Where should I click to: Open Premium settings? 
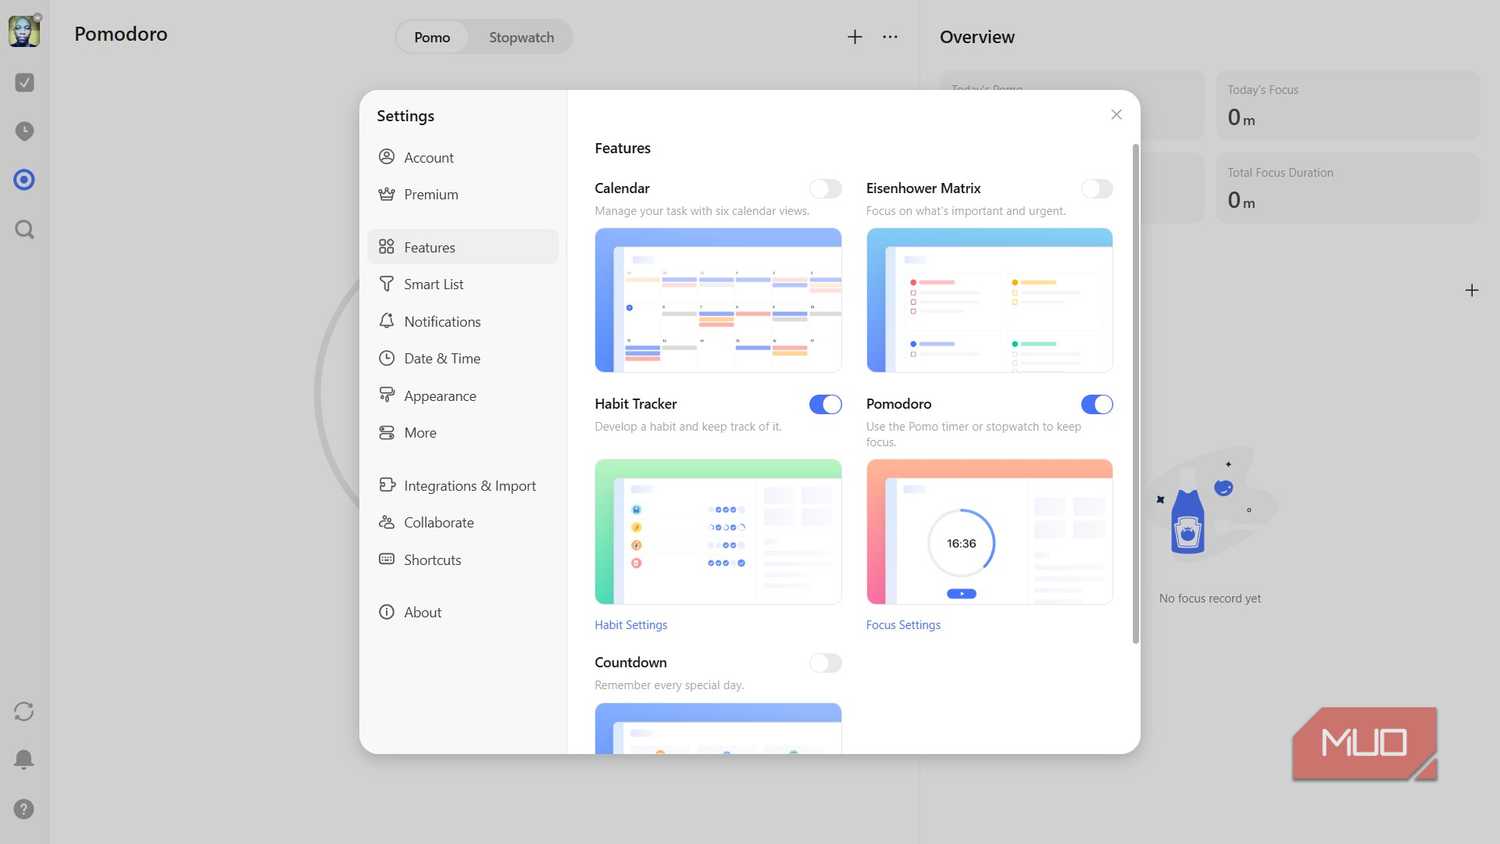coord(463,194)
